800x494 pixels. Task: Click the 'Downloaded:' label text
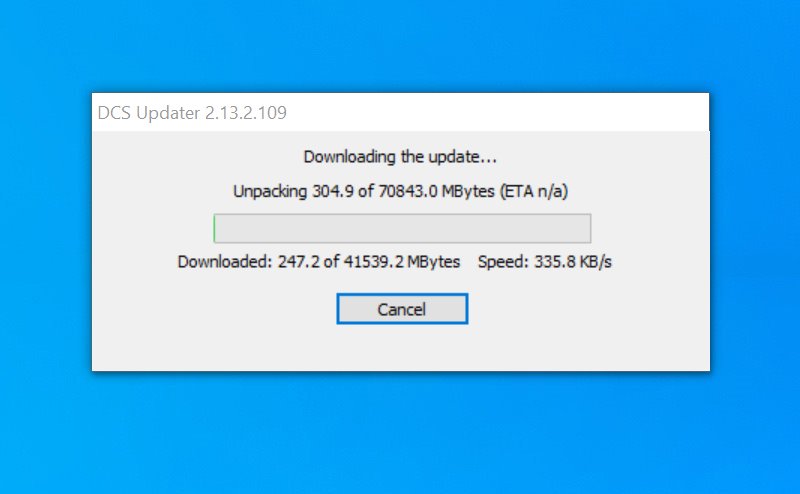(225, 262)
